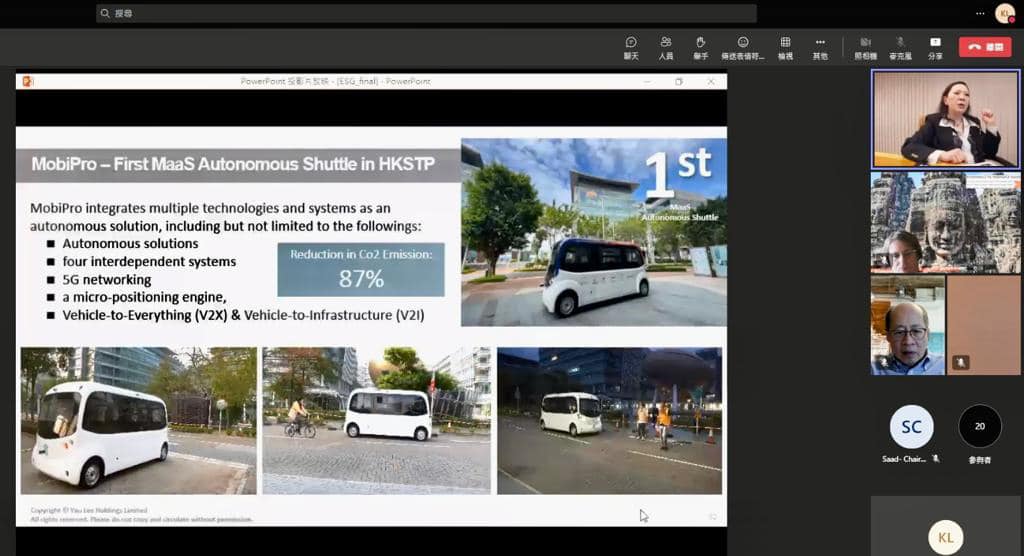This screenshot has height=556, width=1024.
Task: Click the search field at the top
Action: click(426, 13)
